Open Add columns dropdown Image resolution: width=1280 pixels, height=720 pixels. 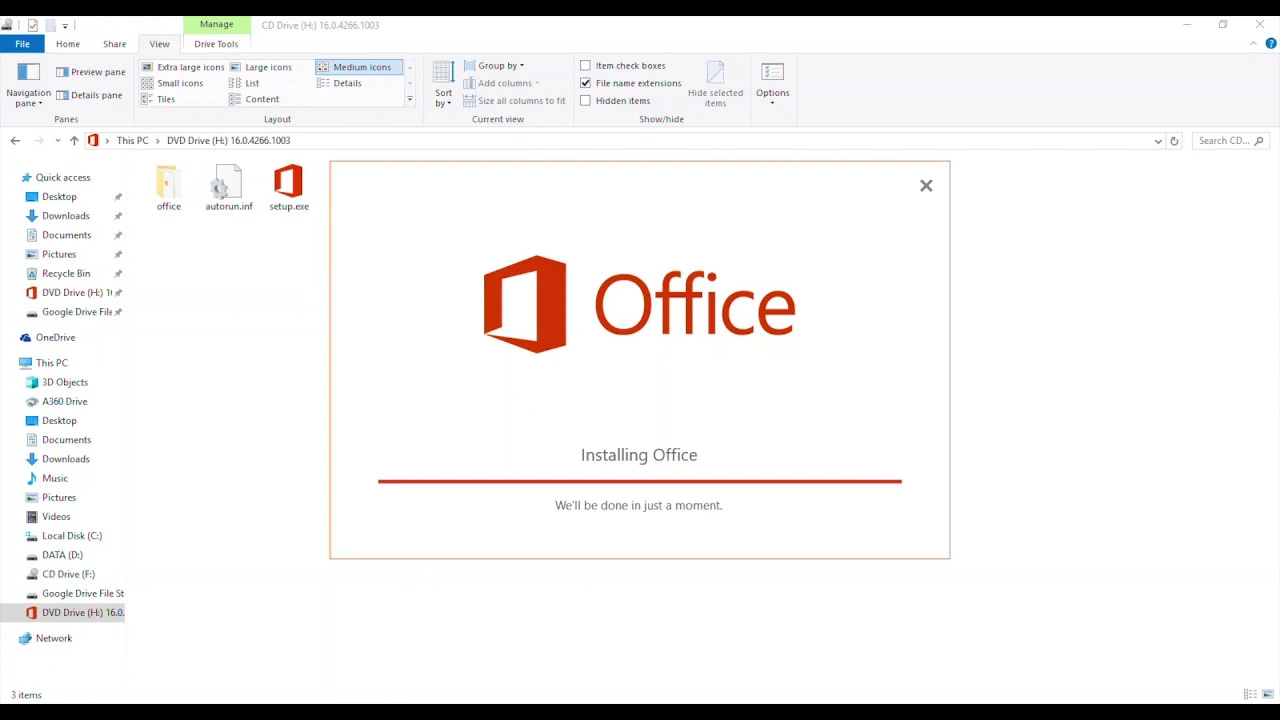(501, 83)
